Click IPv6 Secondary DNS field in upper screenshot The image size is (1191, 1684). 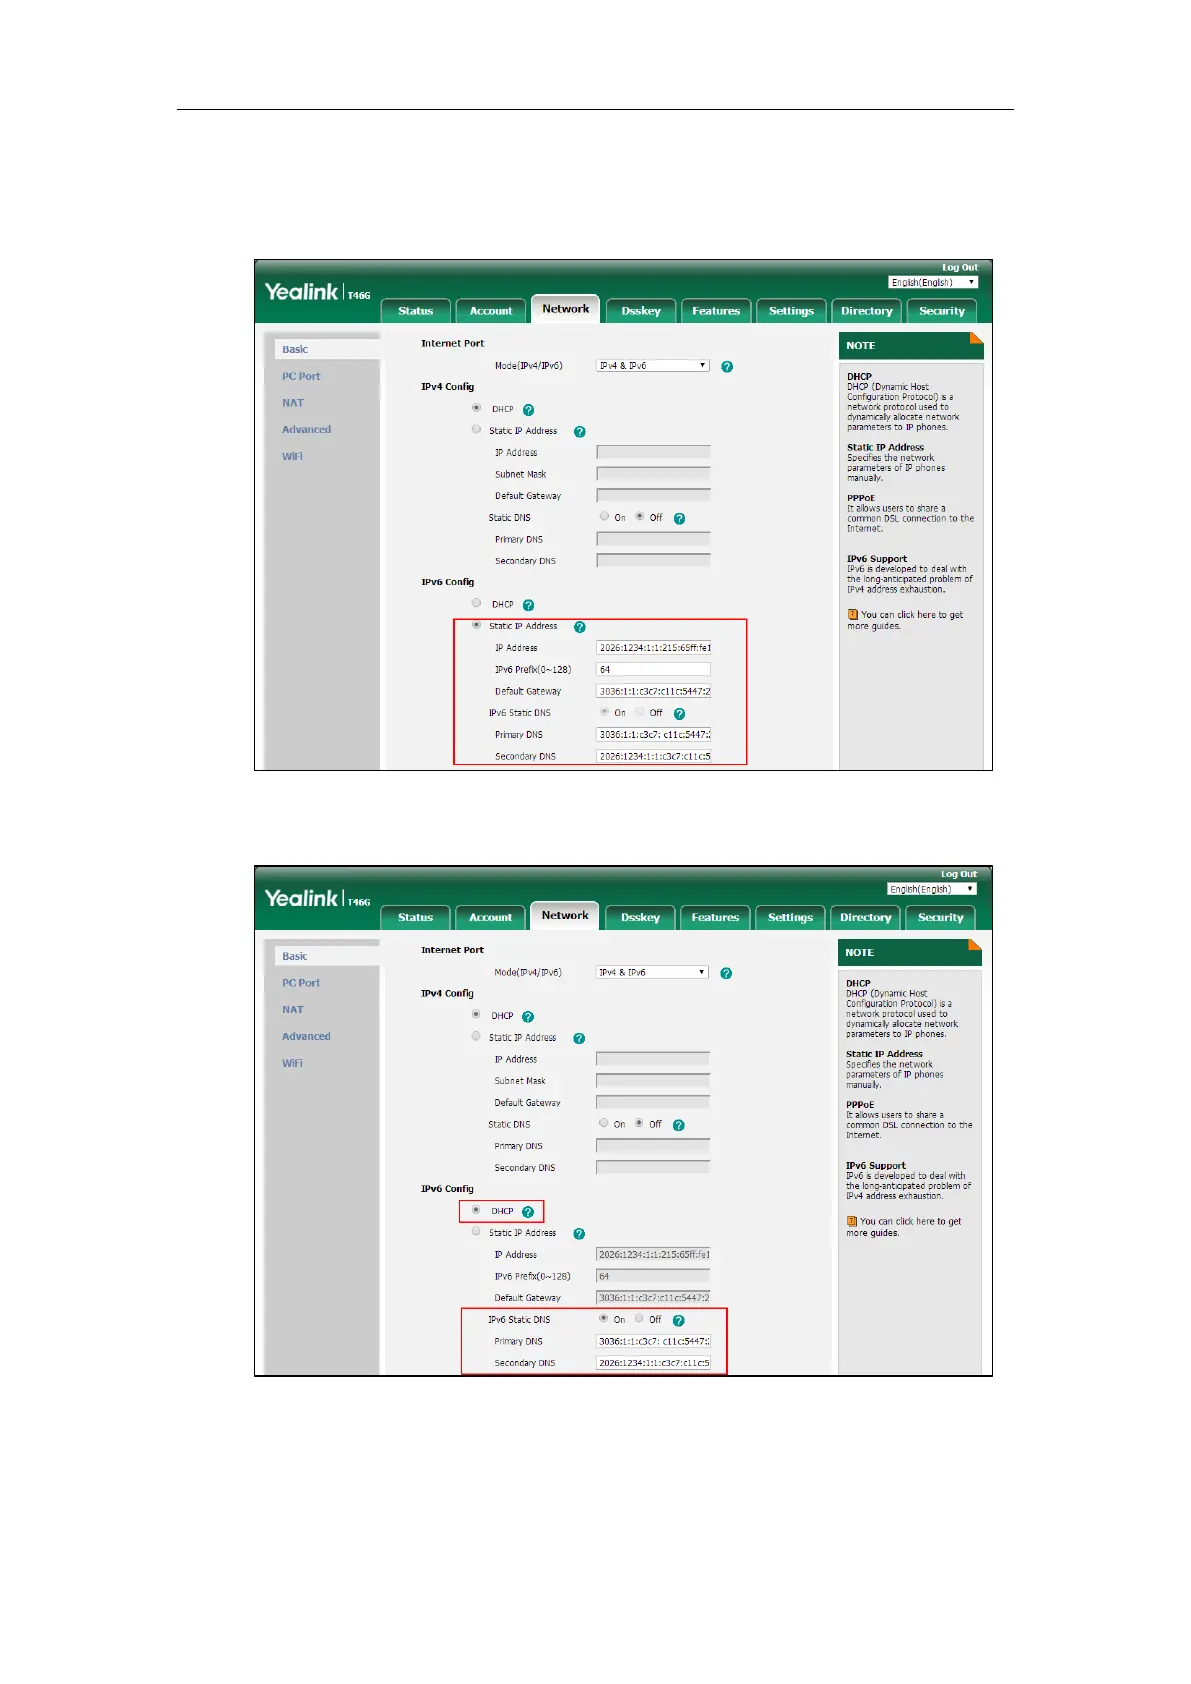(x=654, y=757)
